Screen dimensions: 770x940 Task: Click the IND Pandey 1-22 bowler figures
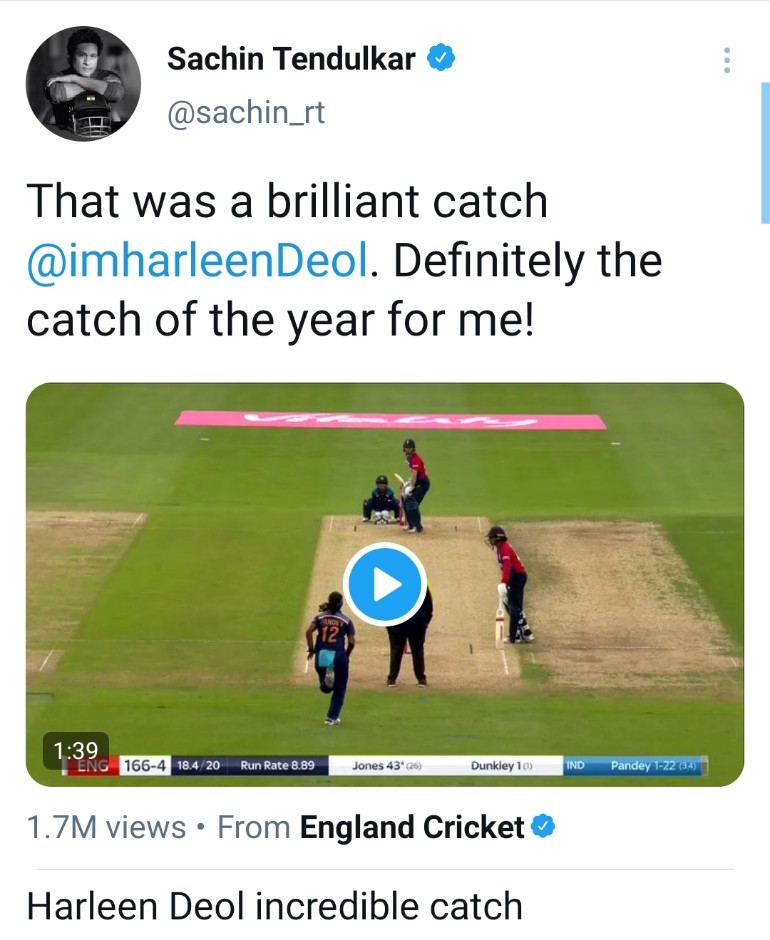tap(636, 766)
